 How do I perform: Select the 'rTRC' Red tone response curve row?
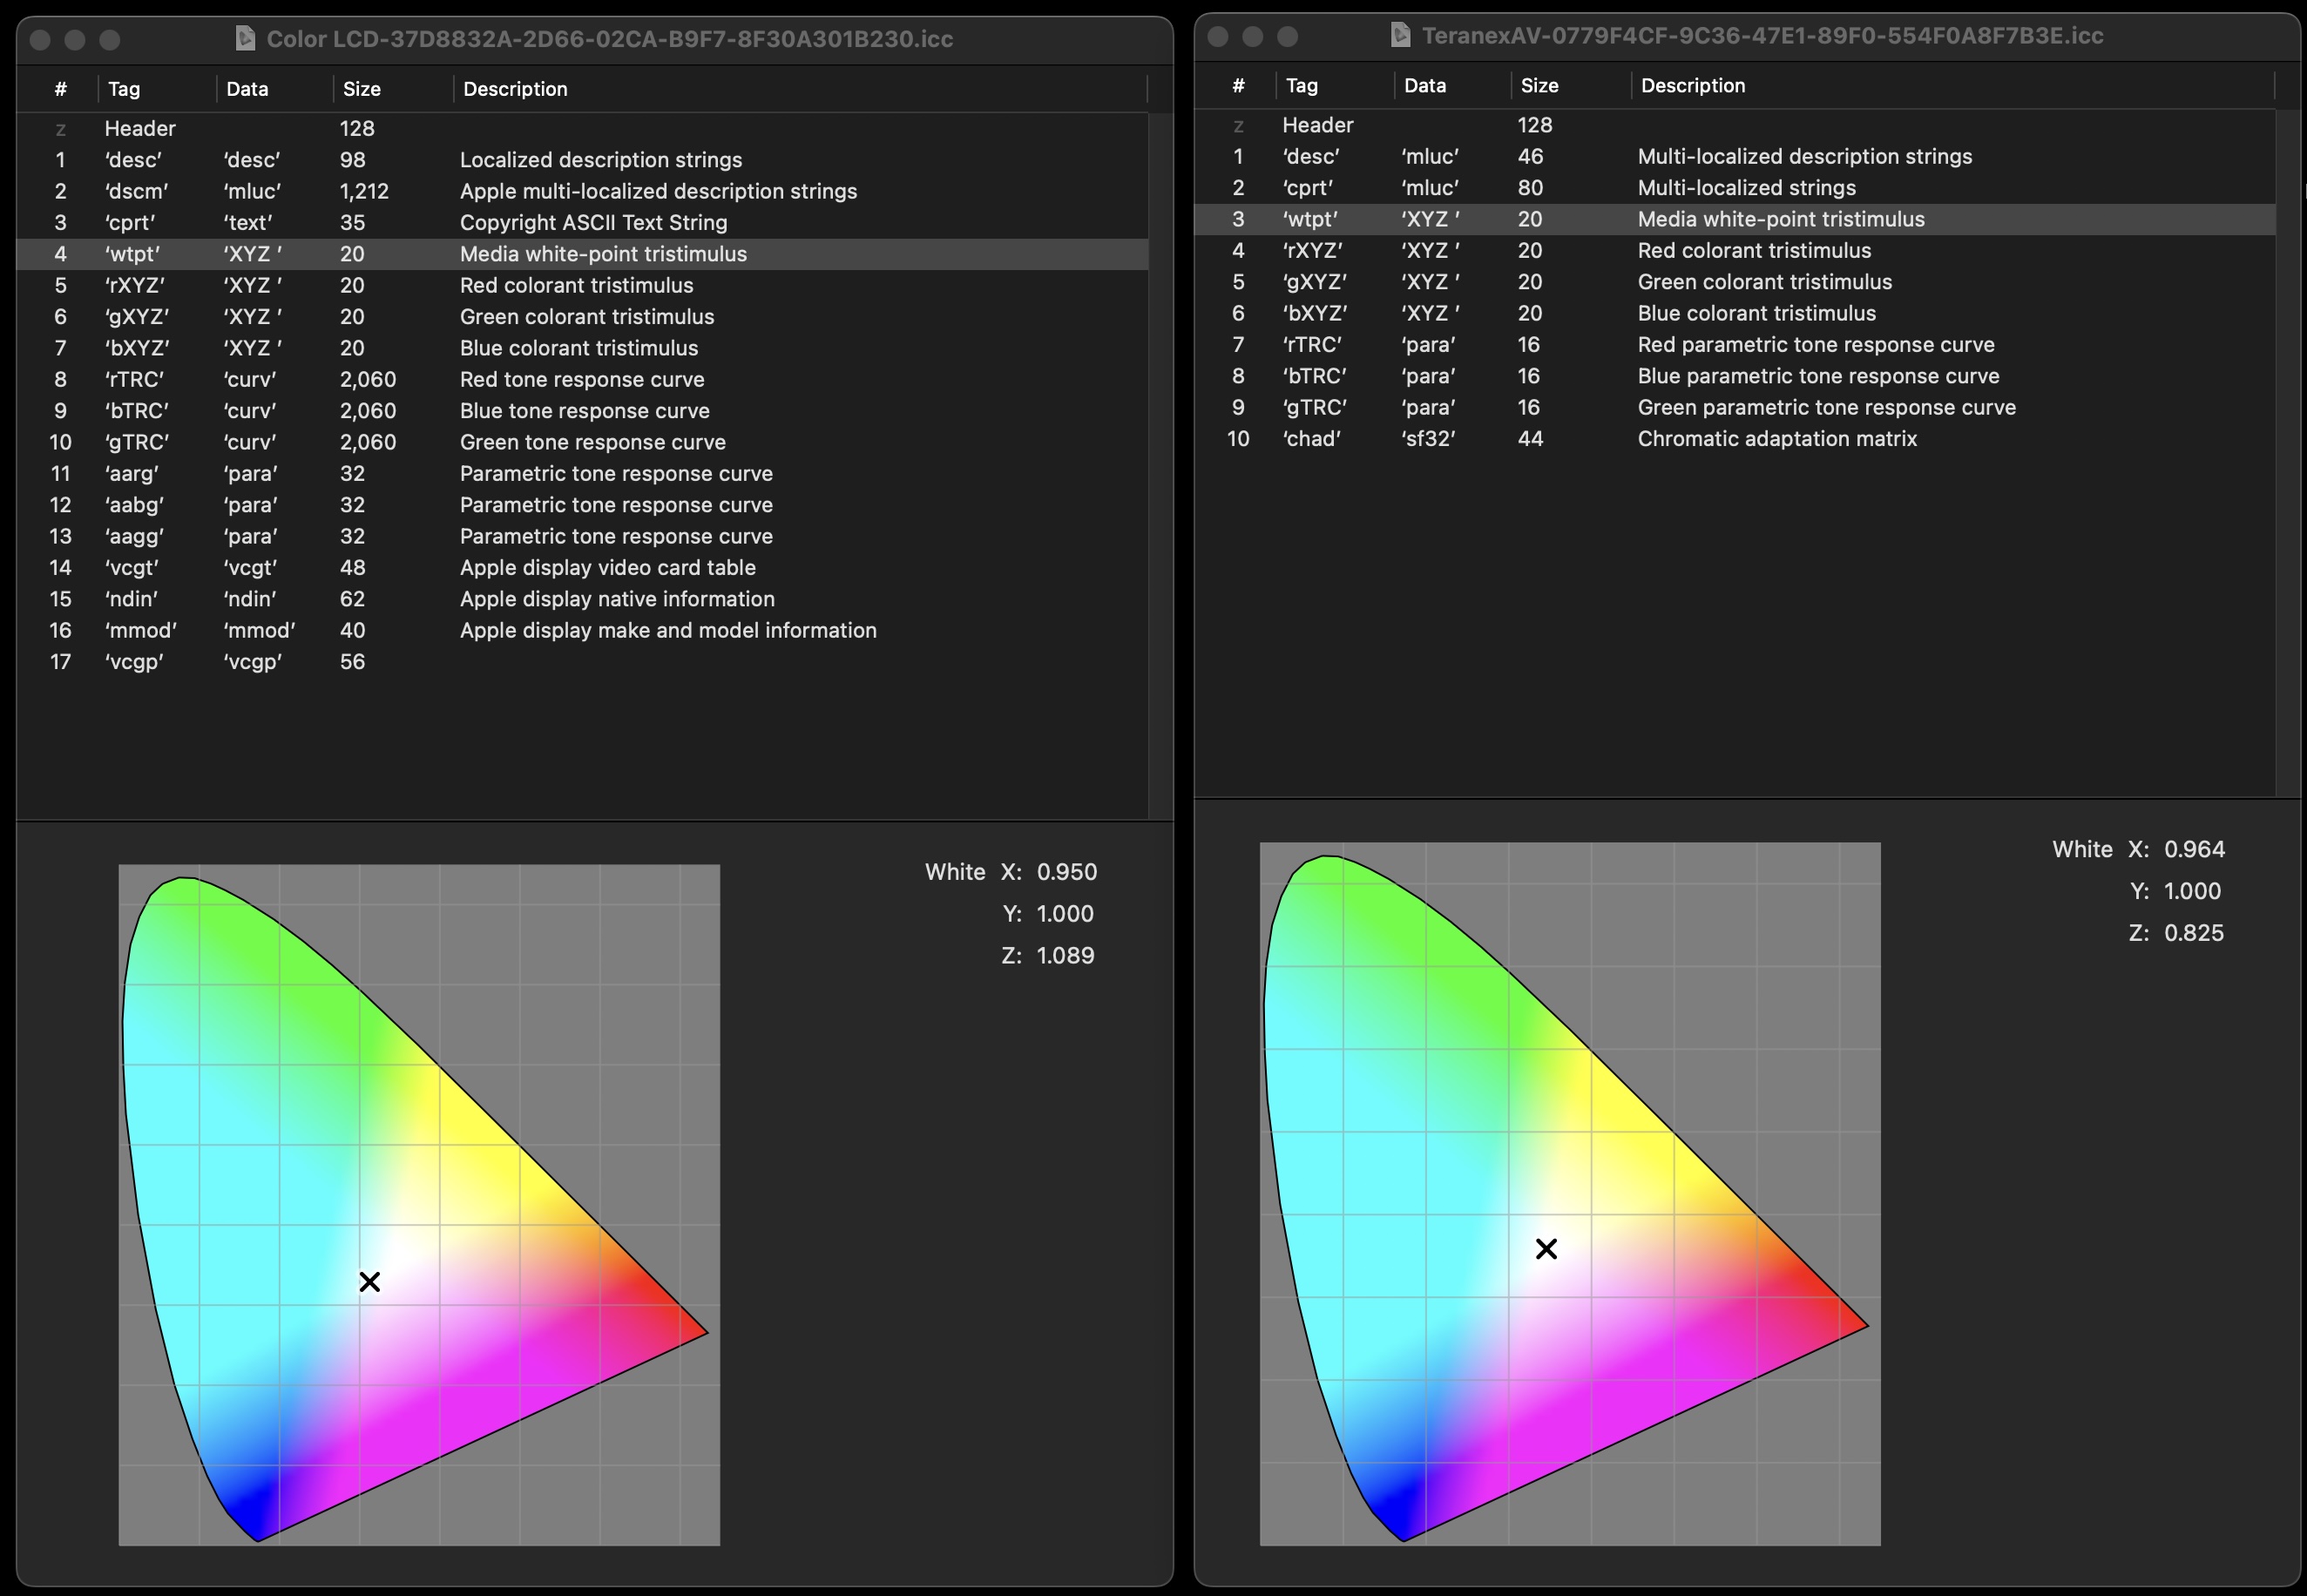(x=582, y=379)
